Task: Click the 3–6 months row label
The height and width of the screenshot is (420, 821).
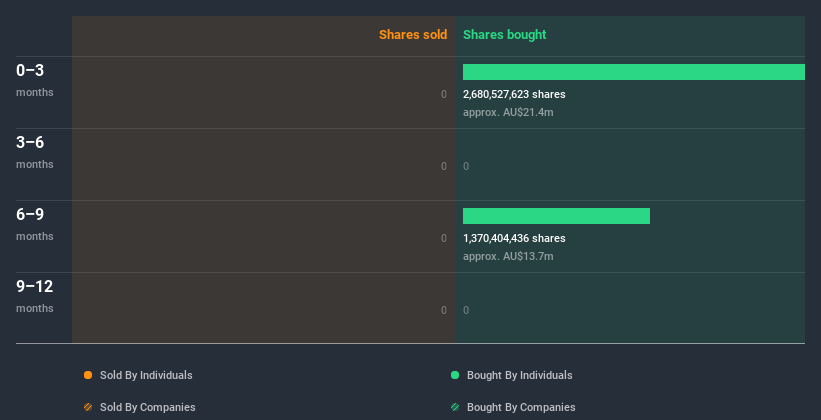Action: (x=35, y=152)
